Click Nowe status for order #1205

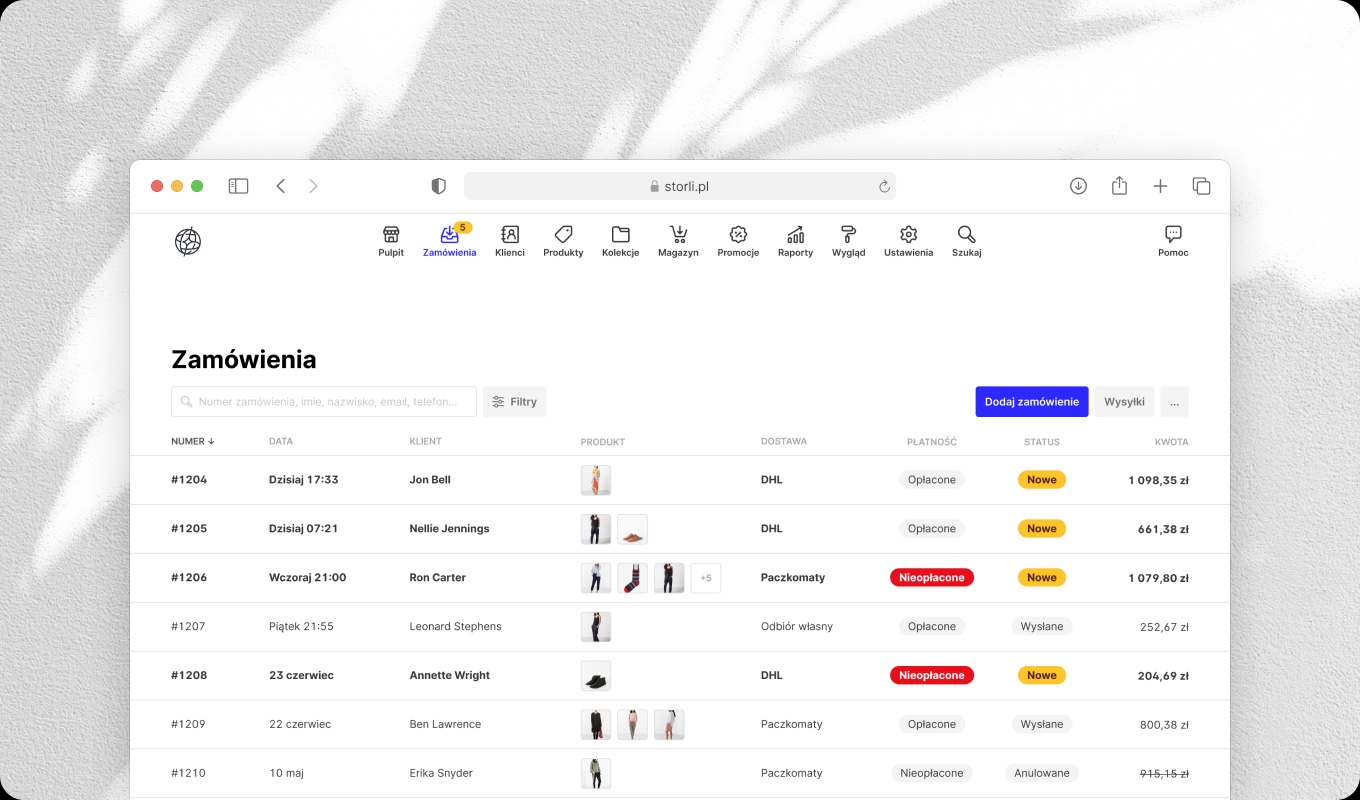1042,529
